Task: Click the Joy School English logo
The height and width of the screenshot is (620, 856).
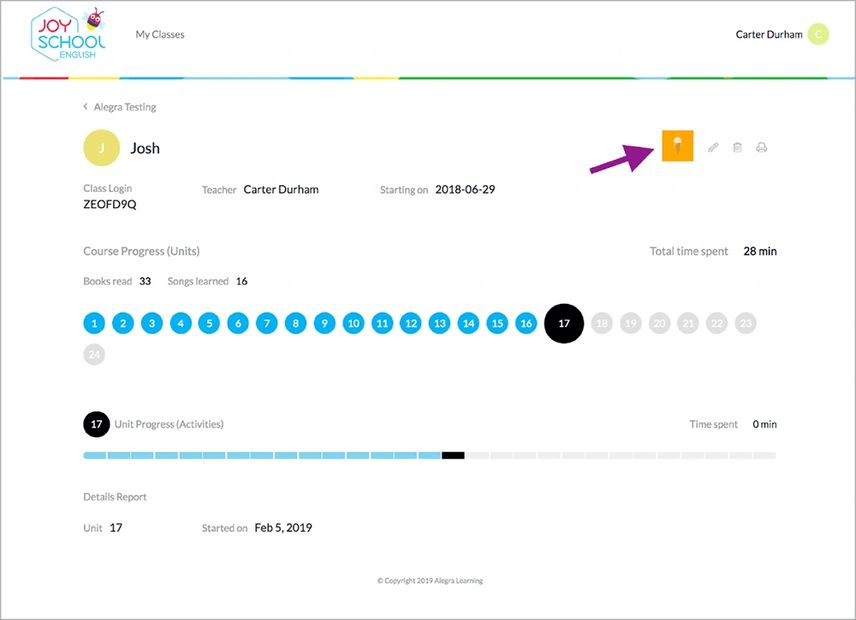Action: [67, 35]
